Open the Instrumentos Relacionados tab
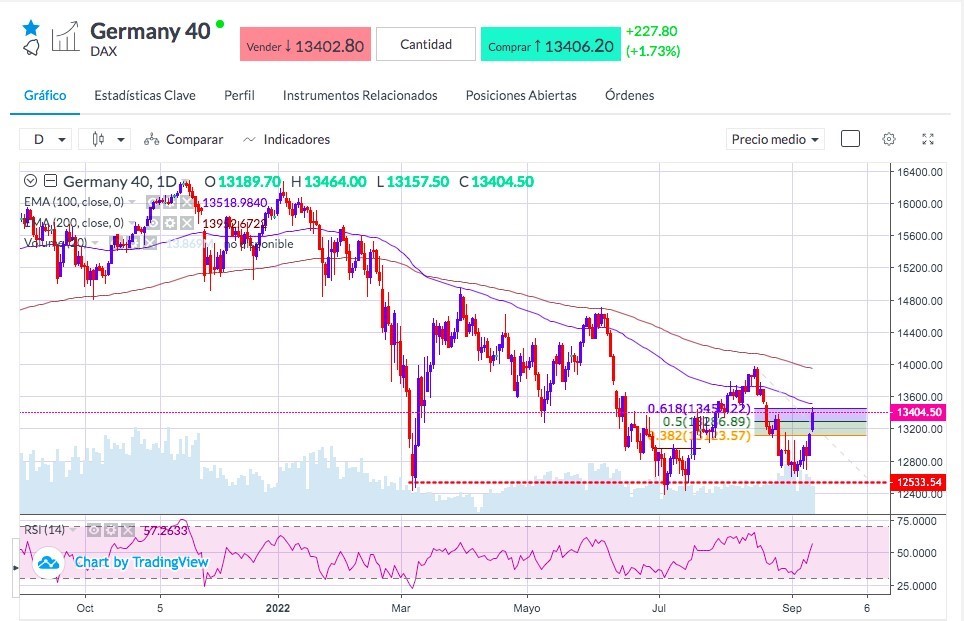Viewport: 964px width, 621px height. [x=360, y=95]
